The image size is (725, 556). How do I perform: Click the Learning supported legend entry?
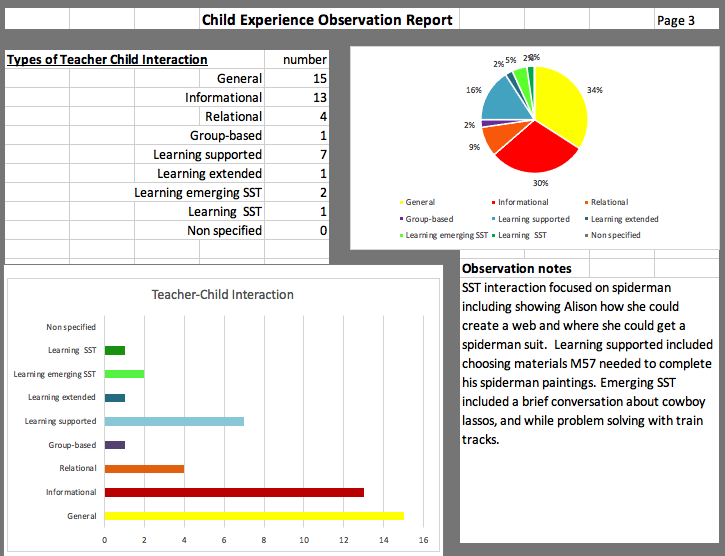click(x=531, y=219)
